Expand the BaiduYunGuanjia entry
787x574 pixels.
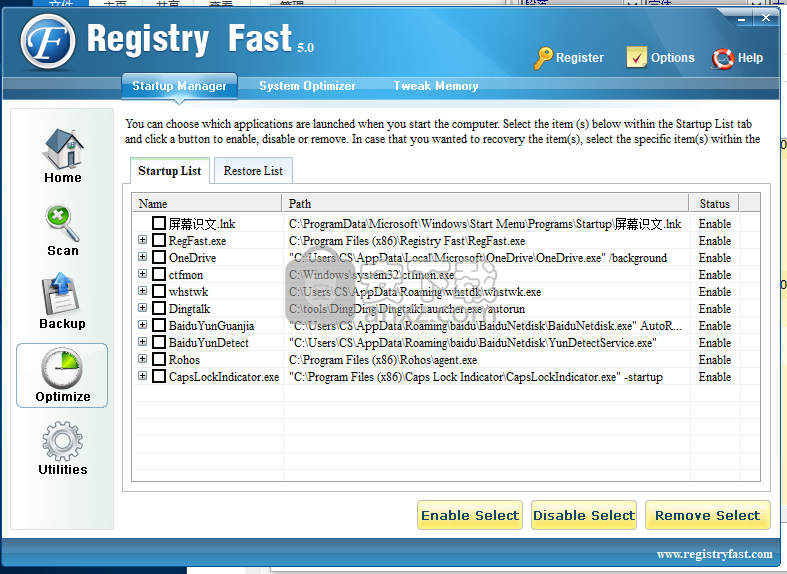click(x=143, y=325)
